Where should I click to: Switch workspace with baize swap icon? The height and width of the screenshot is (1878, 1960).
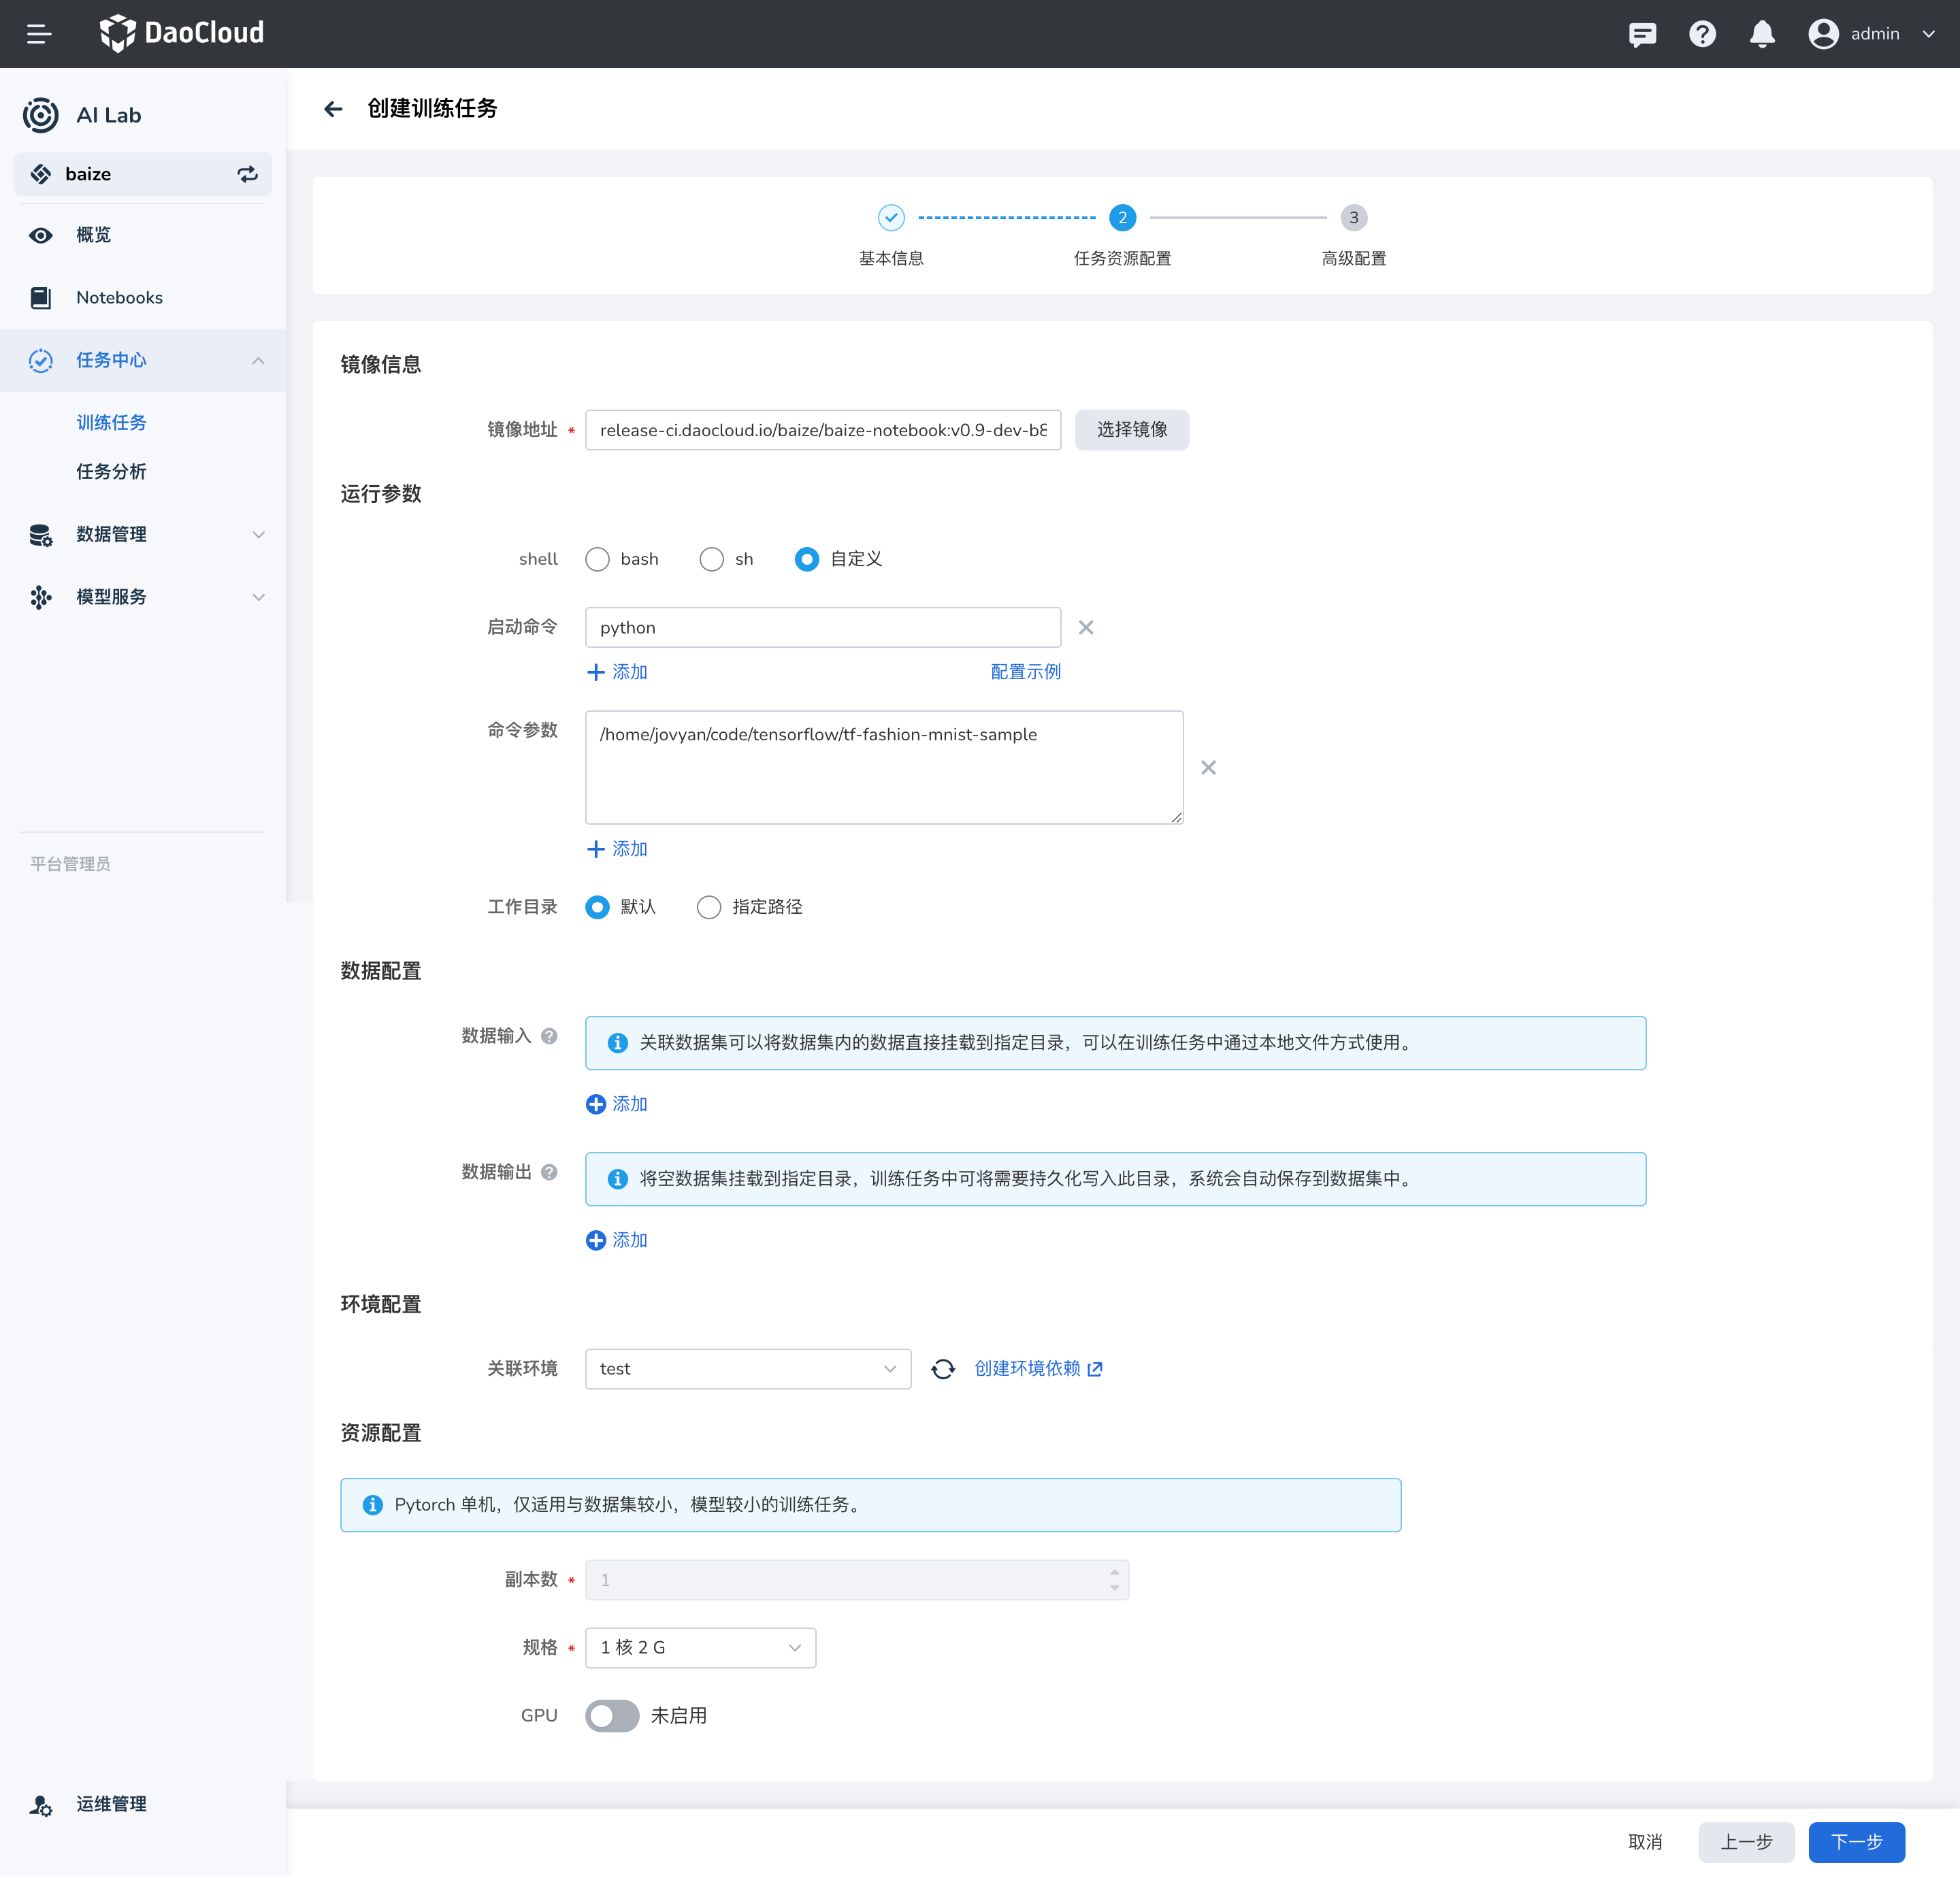coord(247,174)
